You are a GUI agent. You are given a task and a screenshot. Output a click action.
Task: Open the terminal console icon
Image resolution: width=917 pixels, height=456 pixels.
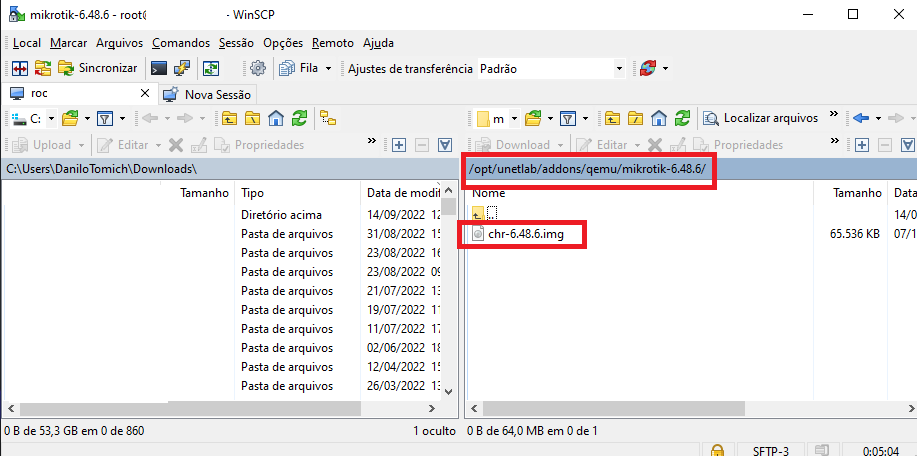(x=158, y=68)
